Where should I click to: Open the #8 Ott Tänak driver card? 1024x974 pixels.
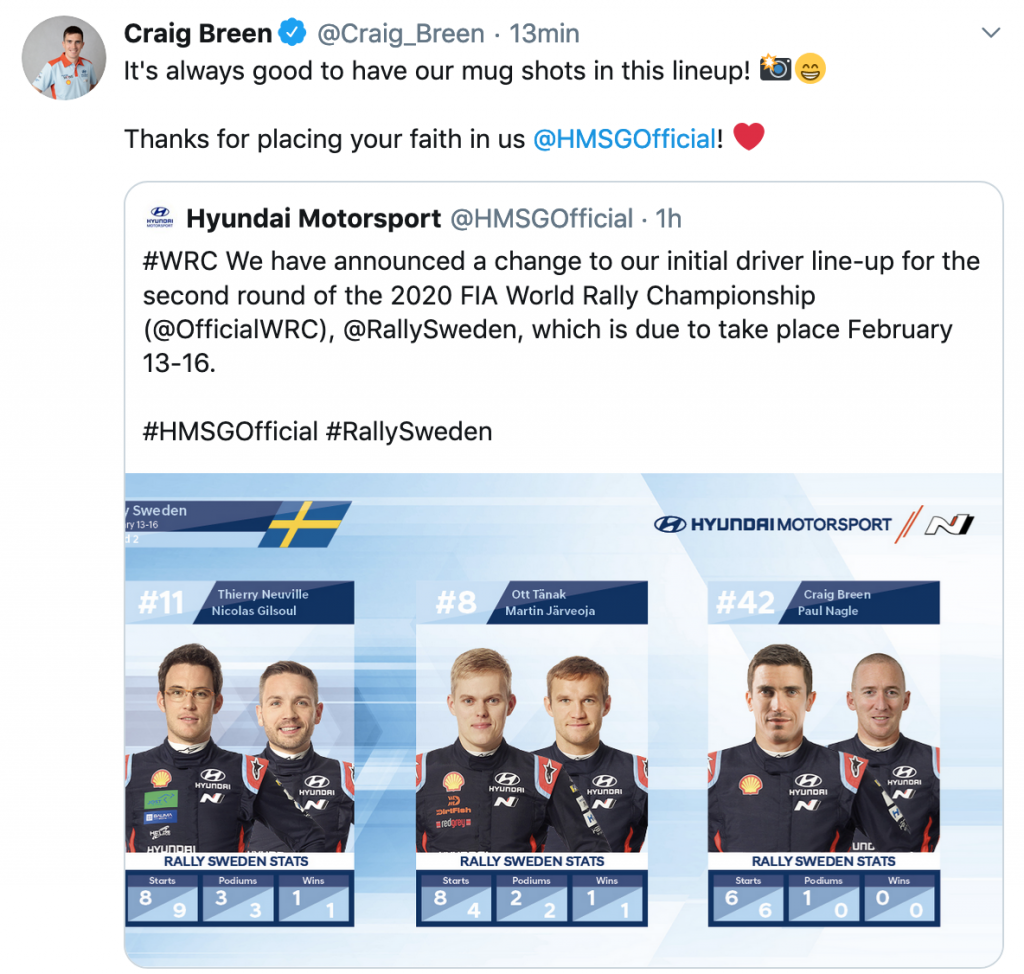point(532,753)
